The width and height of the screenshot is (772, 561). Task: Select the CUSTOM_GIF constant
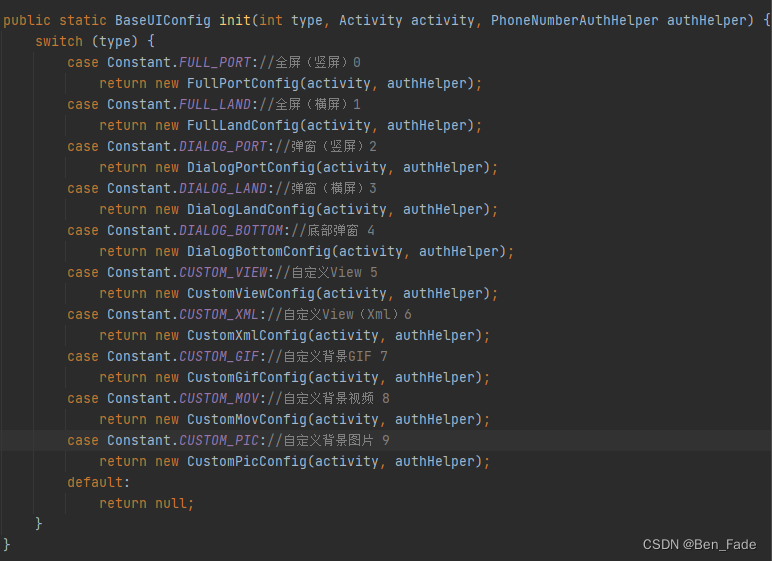(x=220, y=356)
